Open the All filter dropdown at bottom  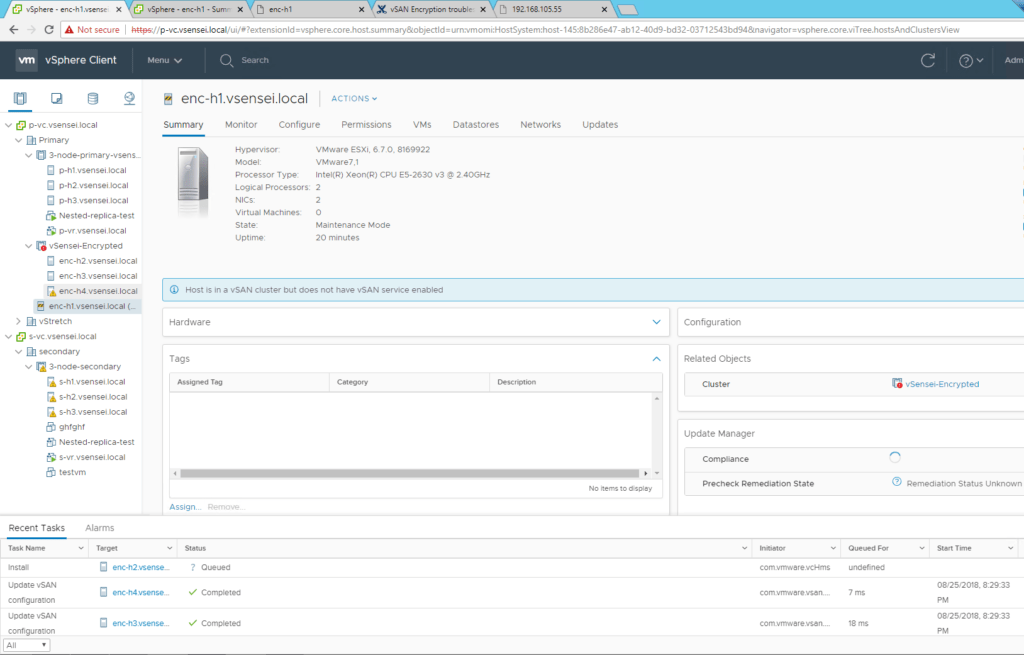[x=26, y=645]
